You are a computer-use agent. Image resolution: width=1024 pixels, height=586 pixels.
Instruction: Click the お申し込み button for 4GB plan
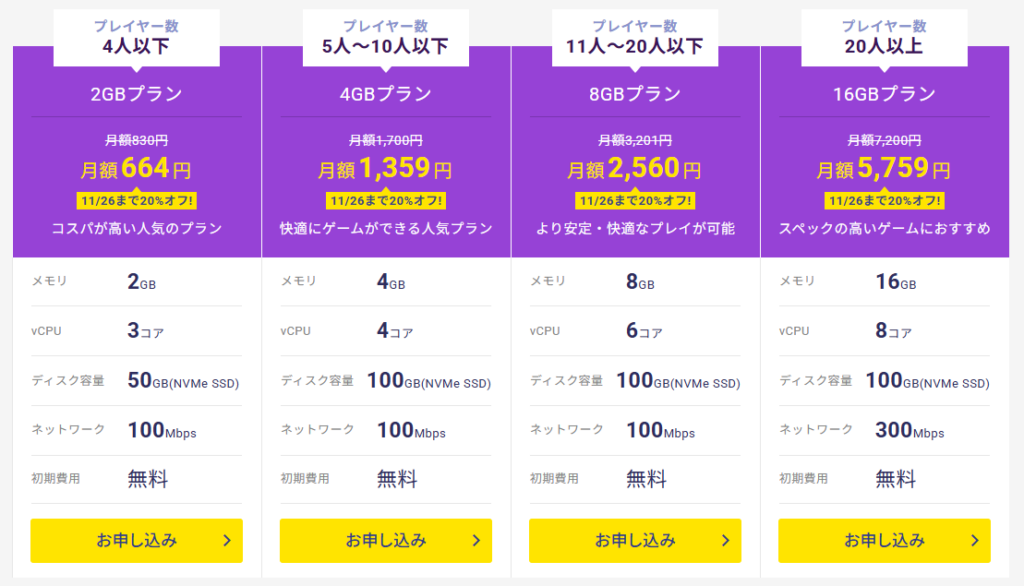coord(386,540)
